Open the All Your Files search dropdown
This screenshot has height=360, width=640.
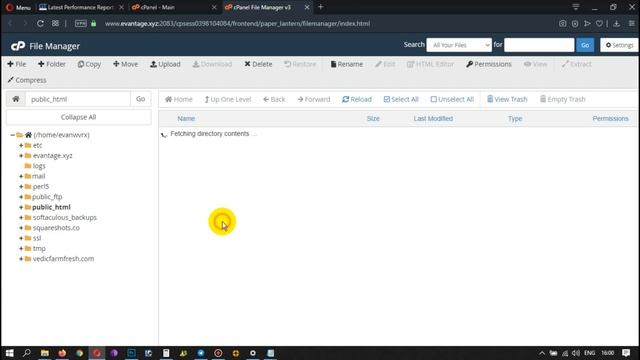[x=459, y=45]
